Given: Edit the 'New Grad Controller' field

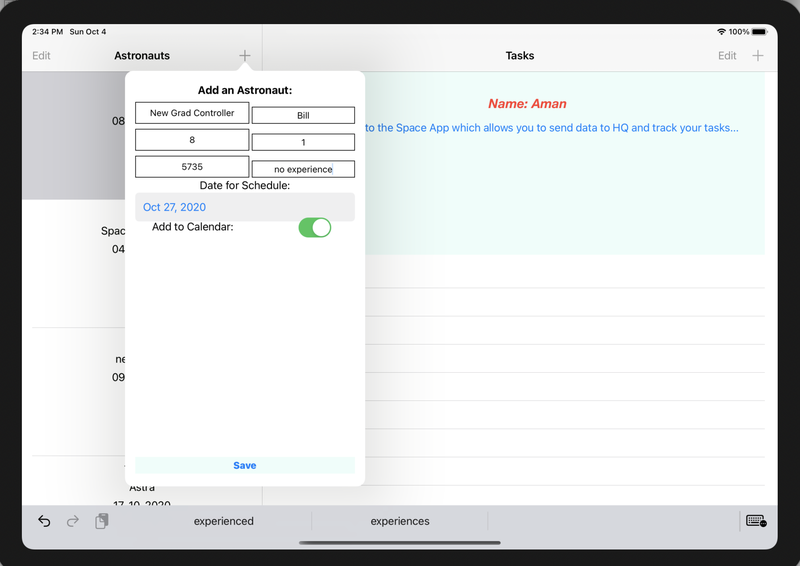Looking at the screenshot, I should click(192, 113).
